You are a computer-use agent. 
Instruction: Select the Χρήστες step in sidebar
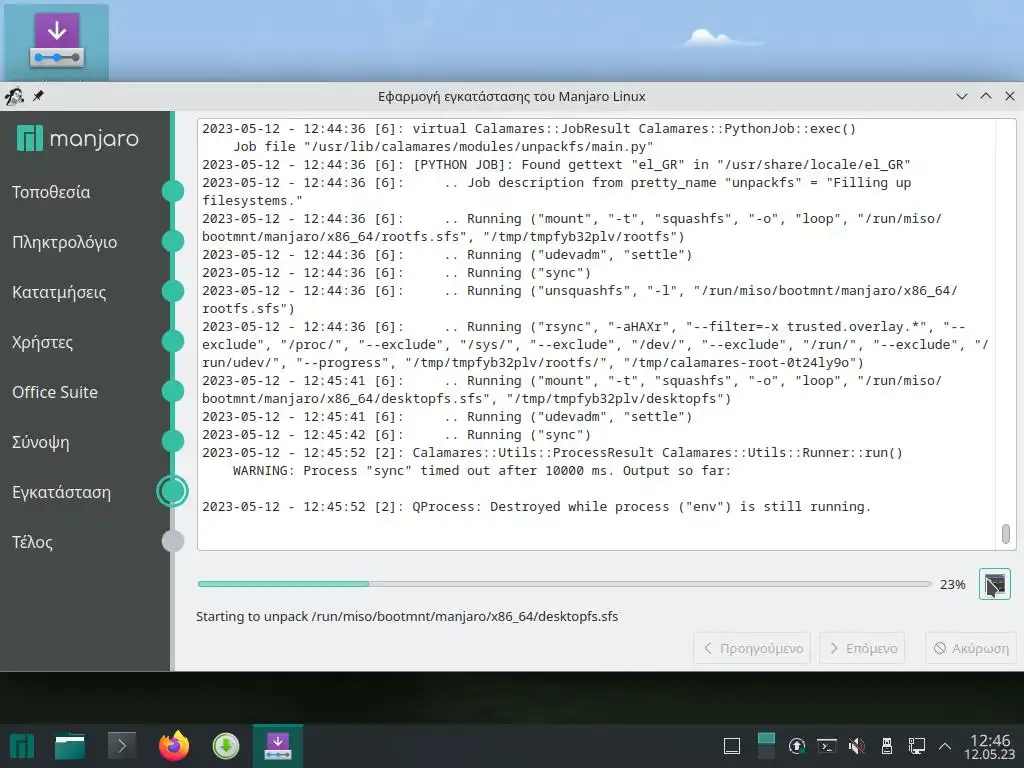point(42,342)
